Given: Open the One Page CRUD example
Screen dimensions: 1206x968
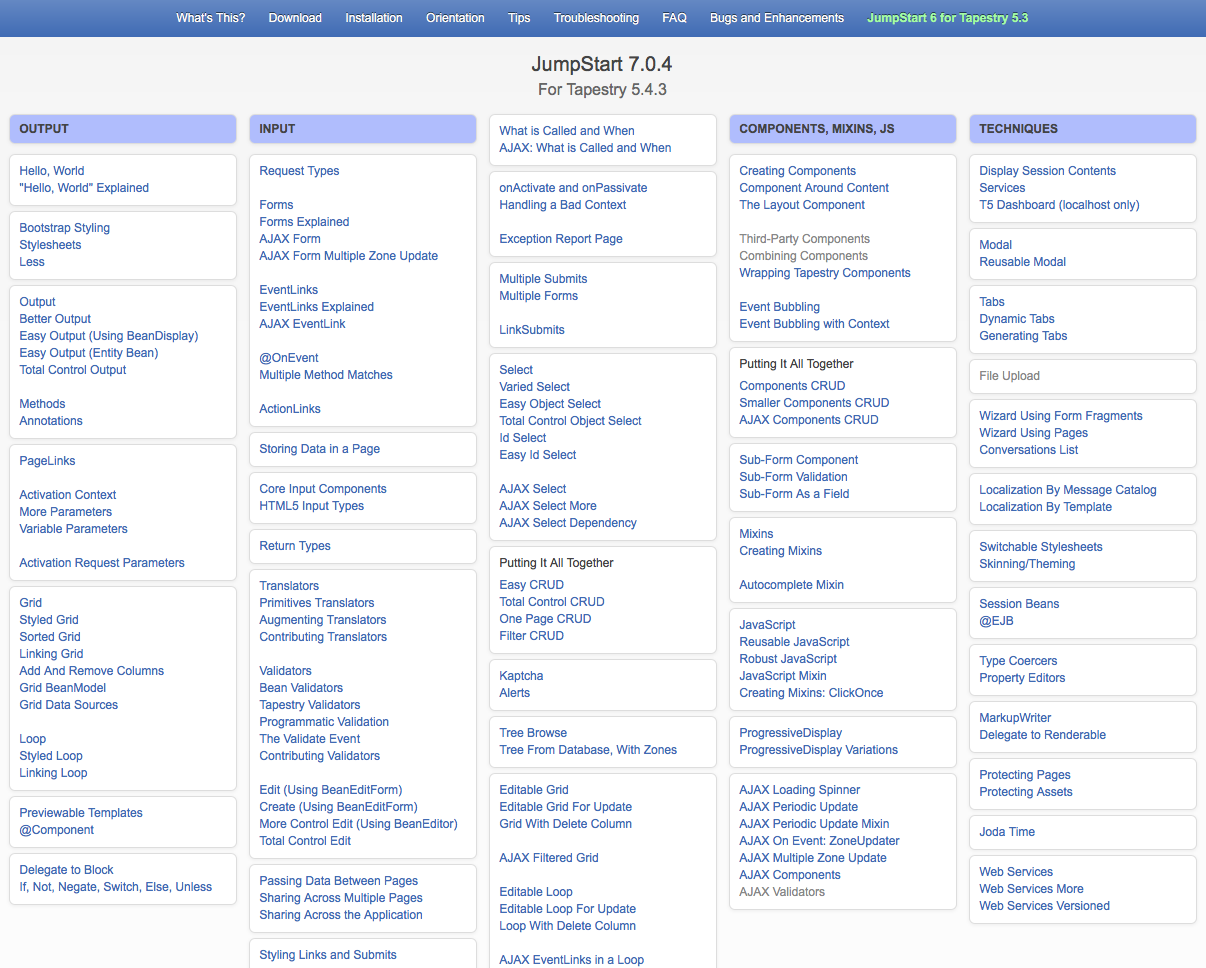Looking at the screenshot, I should click(545, 619).
